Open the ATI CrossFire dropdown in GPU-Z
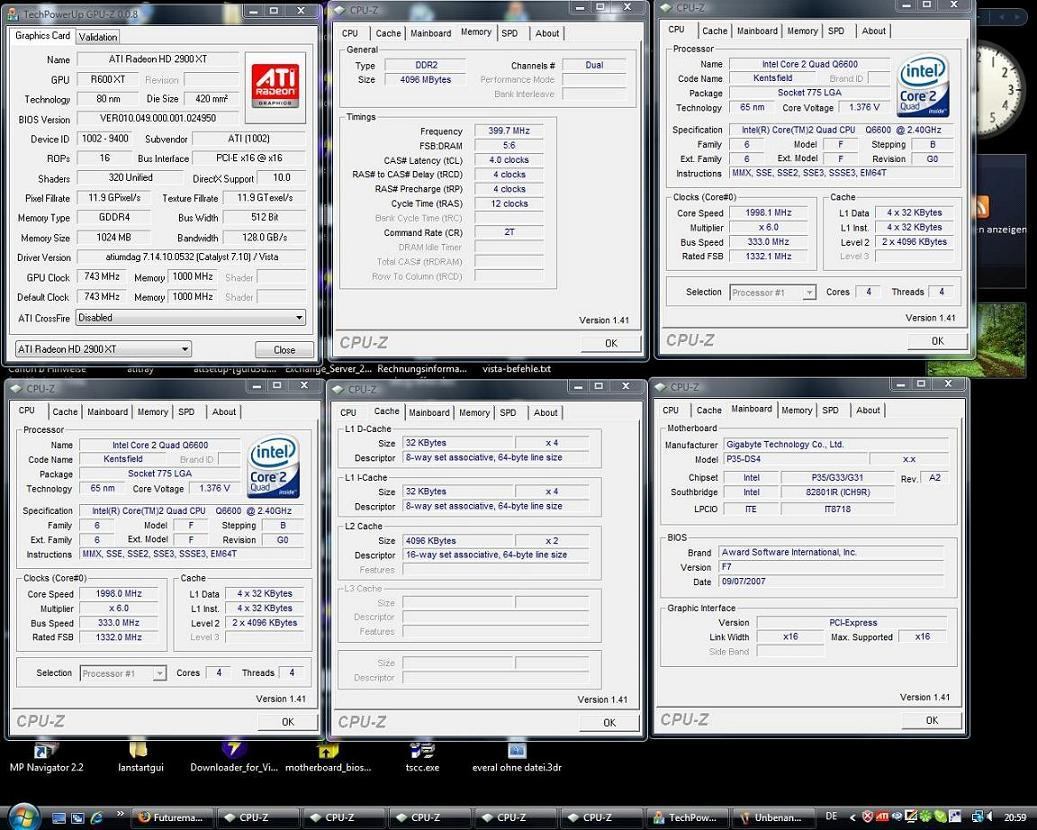Screen dimensions: 1037x830 (x=190, y=318)
